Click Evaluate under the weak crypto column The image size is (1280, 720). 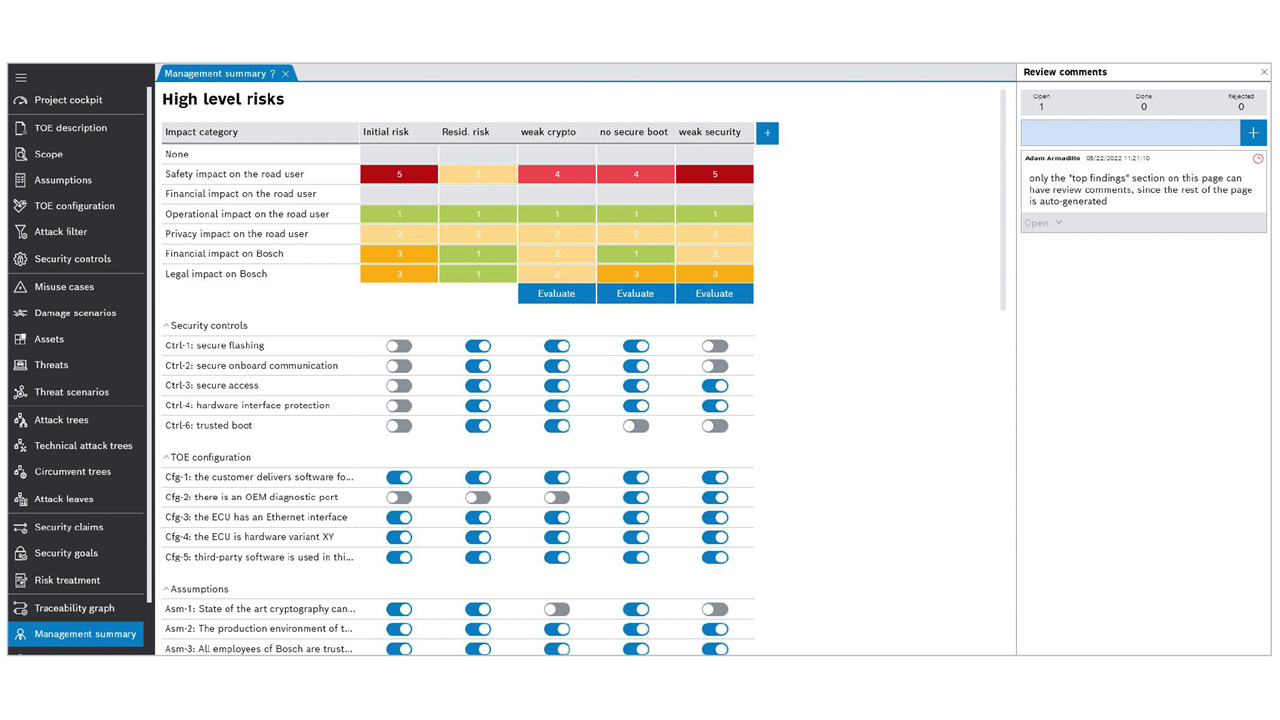pos(556,294)
